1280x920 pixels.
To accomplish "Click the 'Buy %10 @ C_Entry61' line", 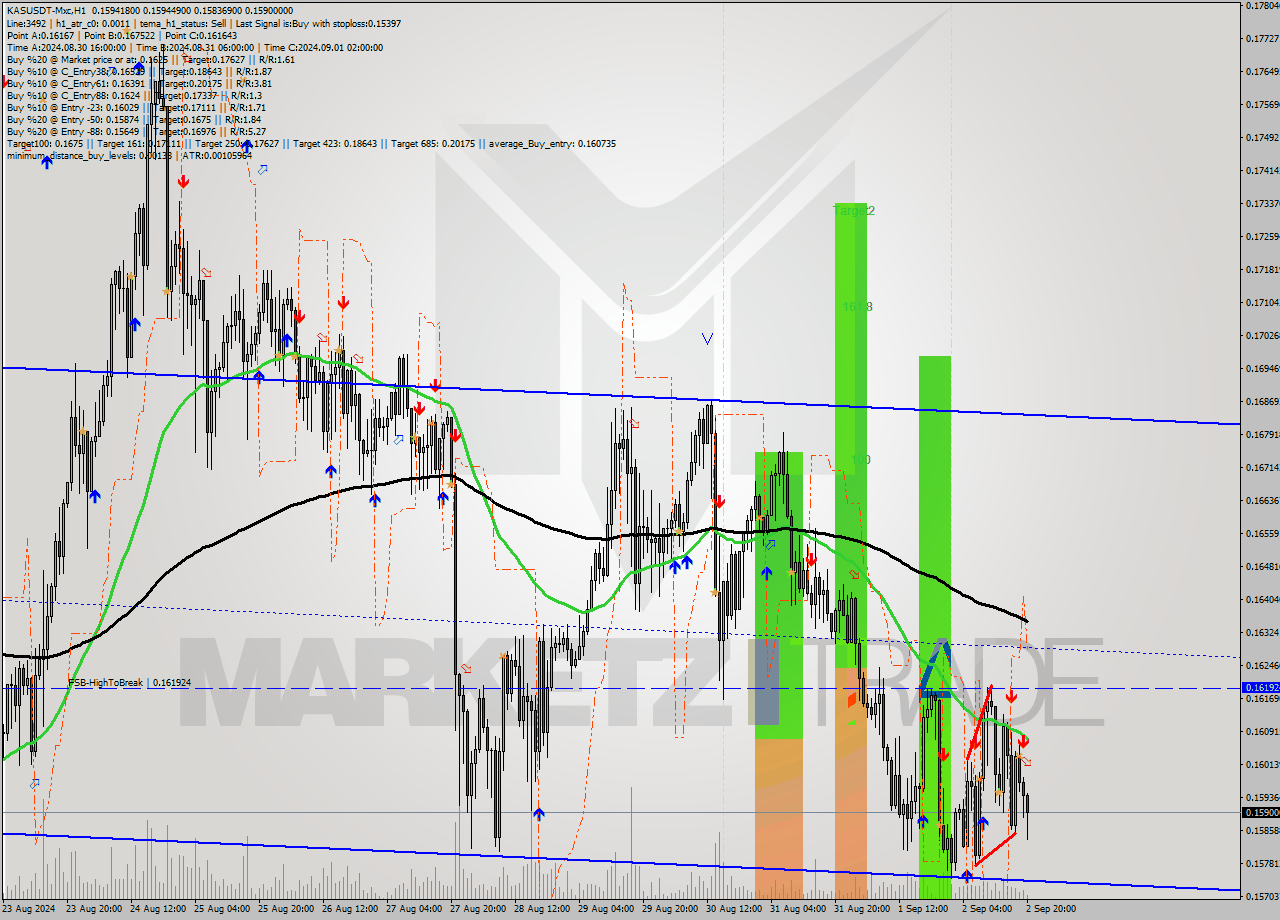I will (x=139, y=84).
